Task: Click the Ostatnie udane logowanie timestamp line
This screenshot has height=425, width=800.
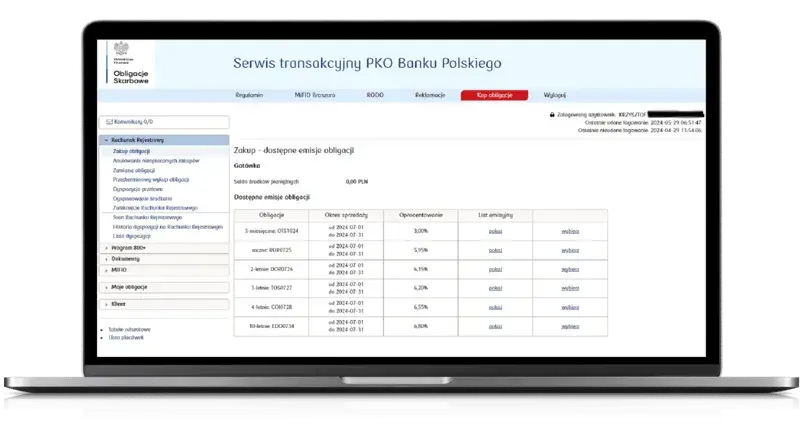Action: click(643, 123)
